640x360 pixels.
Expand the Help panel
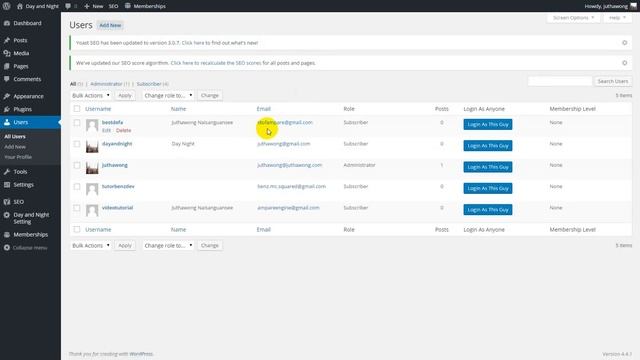[617, 18]
